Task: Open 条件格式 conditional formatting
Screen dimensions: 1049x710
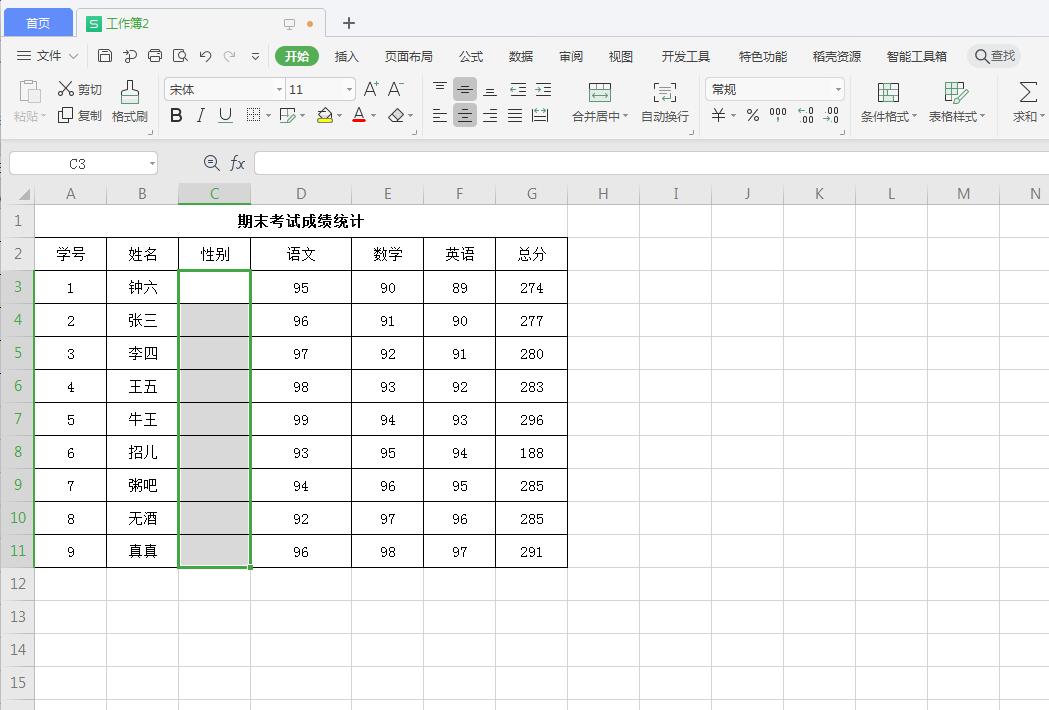Action: point(886,100)
